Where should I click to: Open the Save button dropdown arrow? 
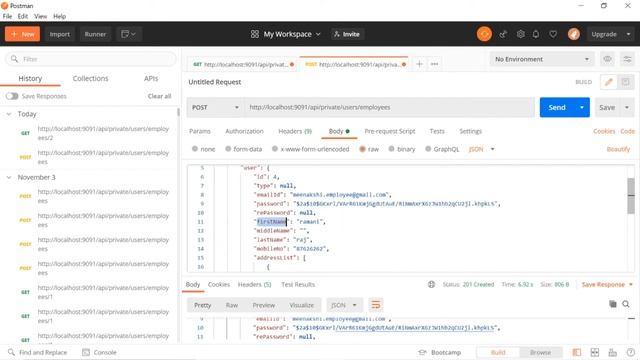point(627,107)
